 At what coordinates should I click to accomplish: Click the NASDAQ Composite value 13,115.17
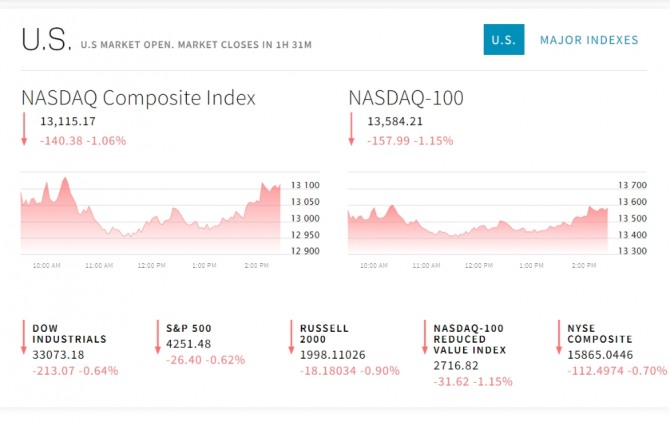coord(68,122)
